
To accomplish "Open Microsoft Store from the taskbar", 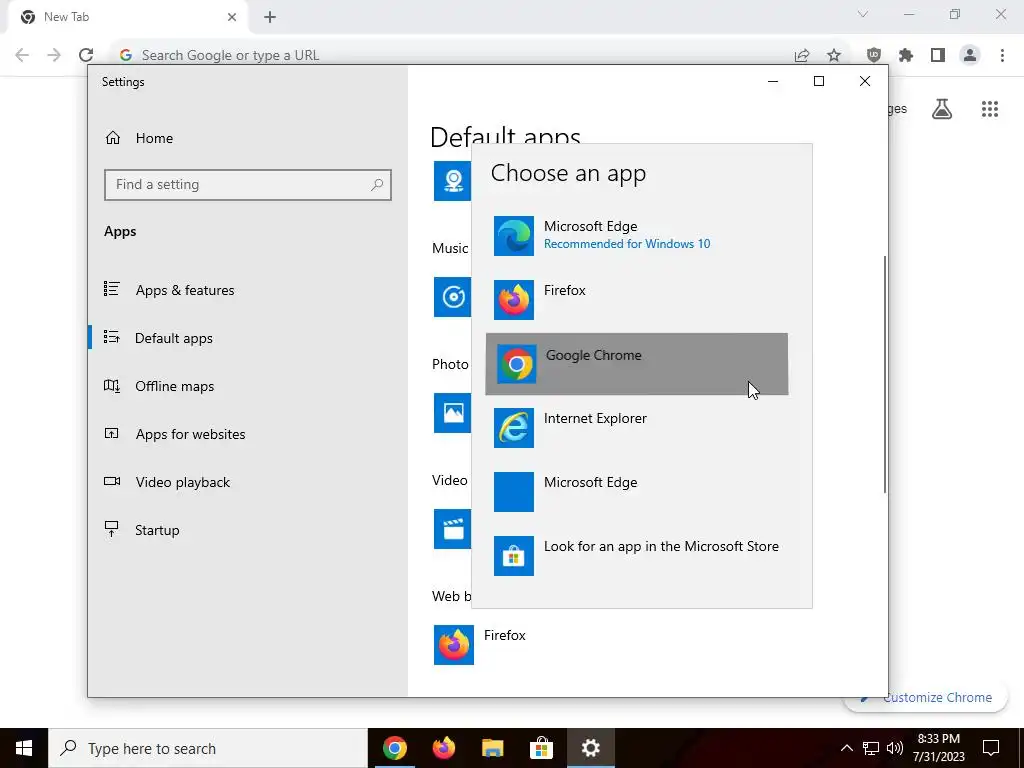I will tap(541, 748).
